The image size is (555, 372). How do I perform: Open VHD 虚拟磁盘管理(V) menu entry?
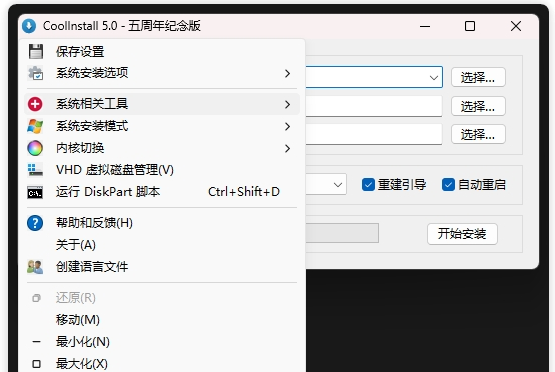tap(162, 170)
